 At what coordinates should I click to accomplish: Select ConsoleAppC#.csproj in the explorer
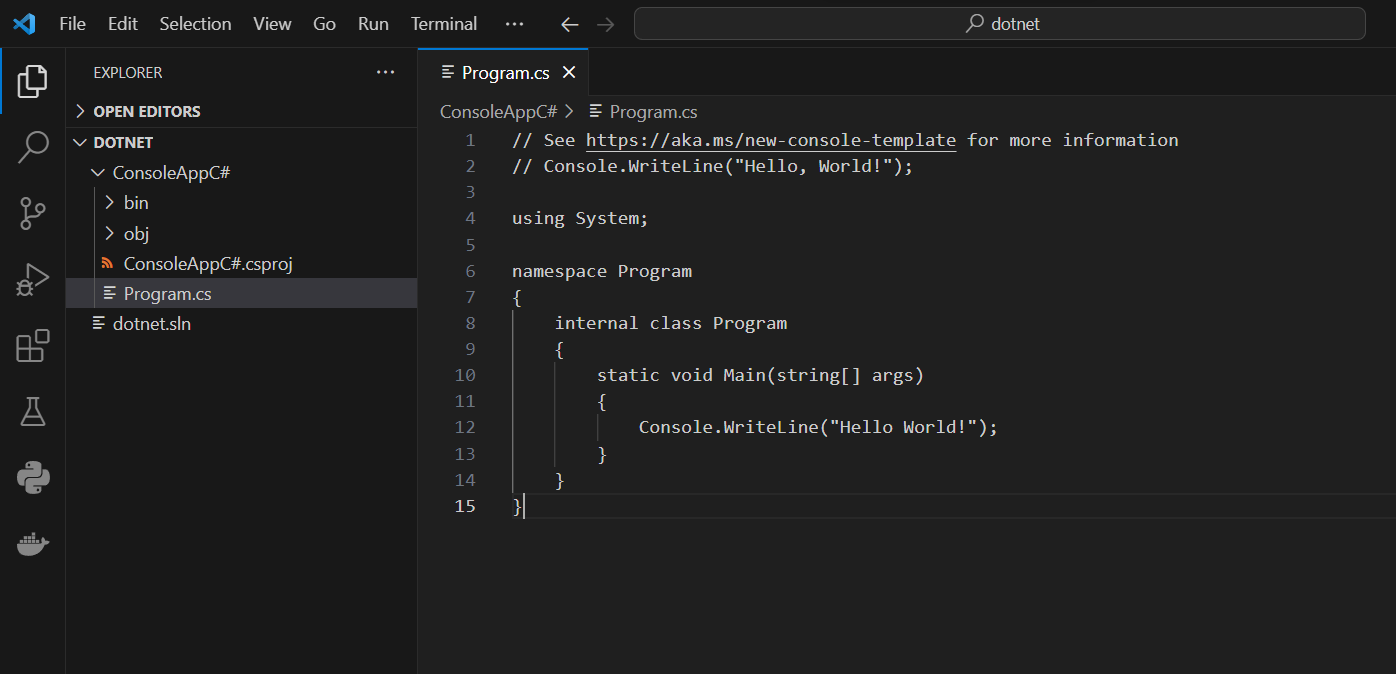coord(241,264)
